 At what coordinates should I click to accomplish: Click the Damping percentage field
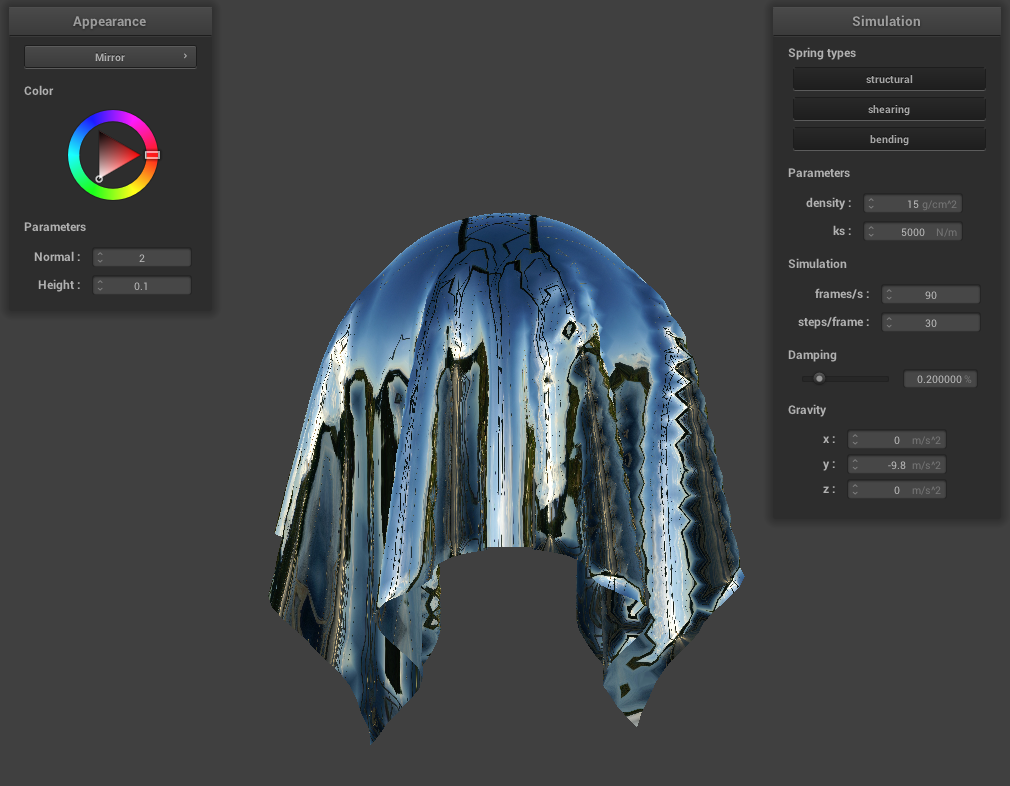pos(939,380)
